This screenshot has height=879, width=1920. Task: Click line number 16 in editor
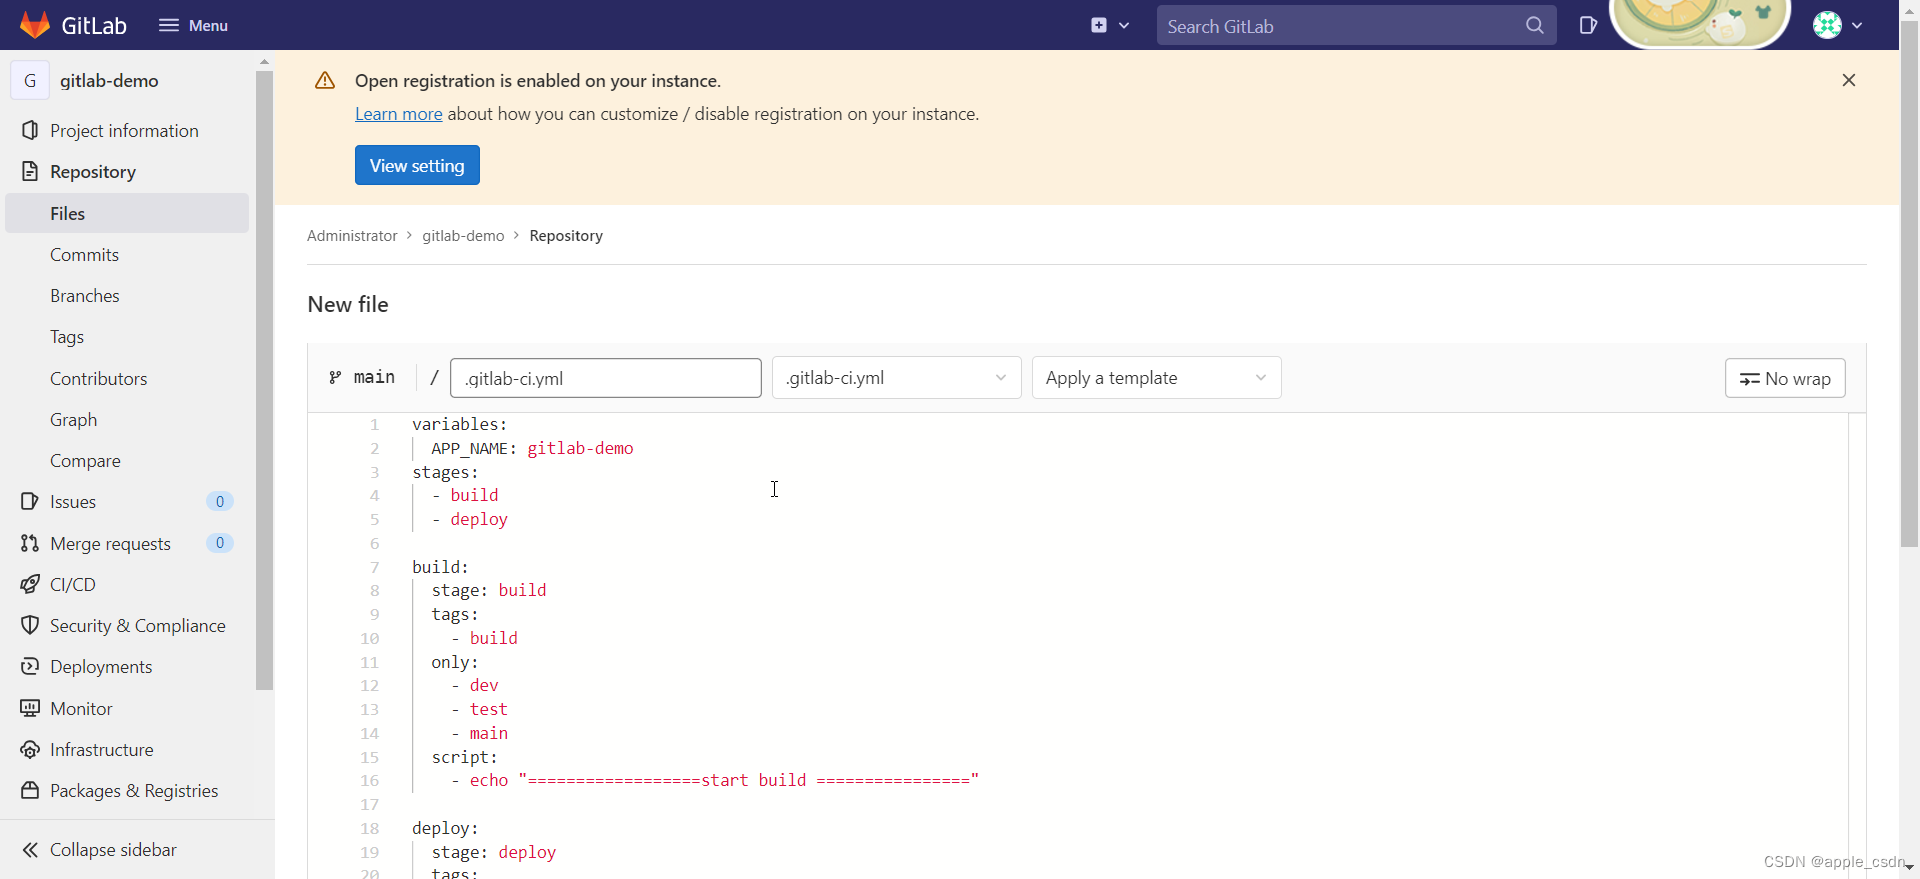369,780
